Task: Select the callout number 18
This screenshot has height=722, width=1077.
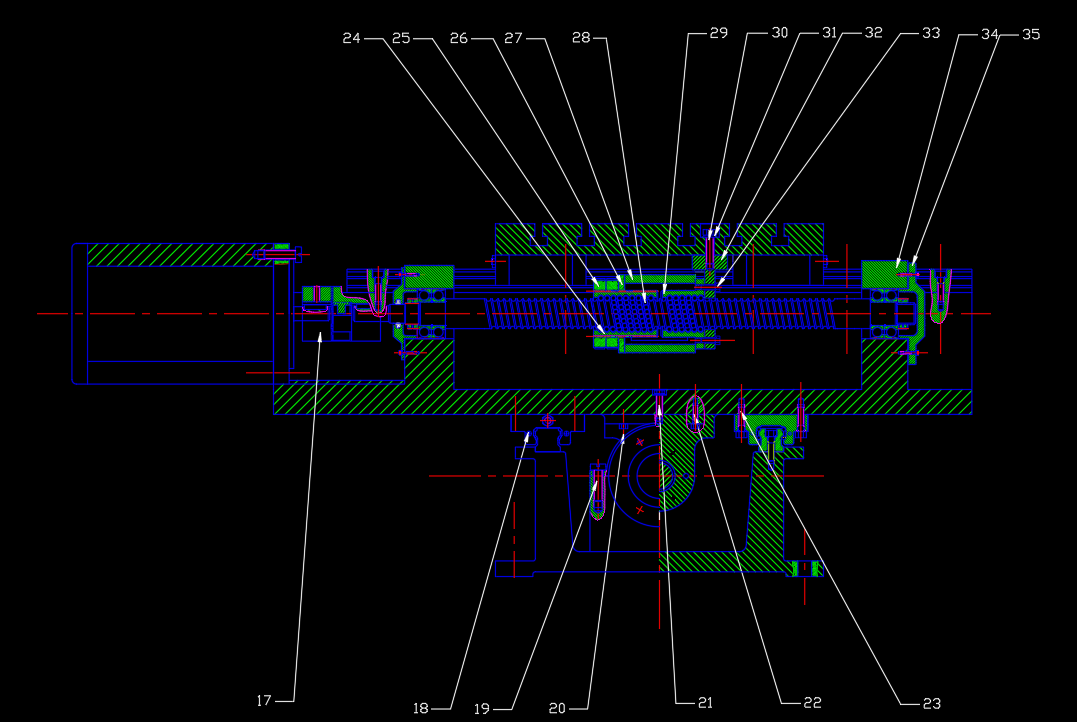Action: tap(421, 708)
